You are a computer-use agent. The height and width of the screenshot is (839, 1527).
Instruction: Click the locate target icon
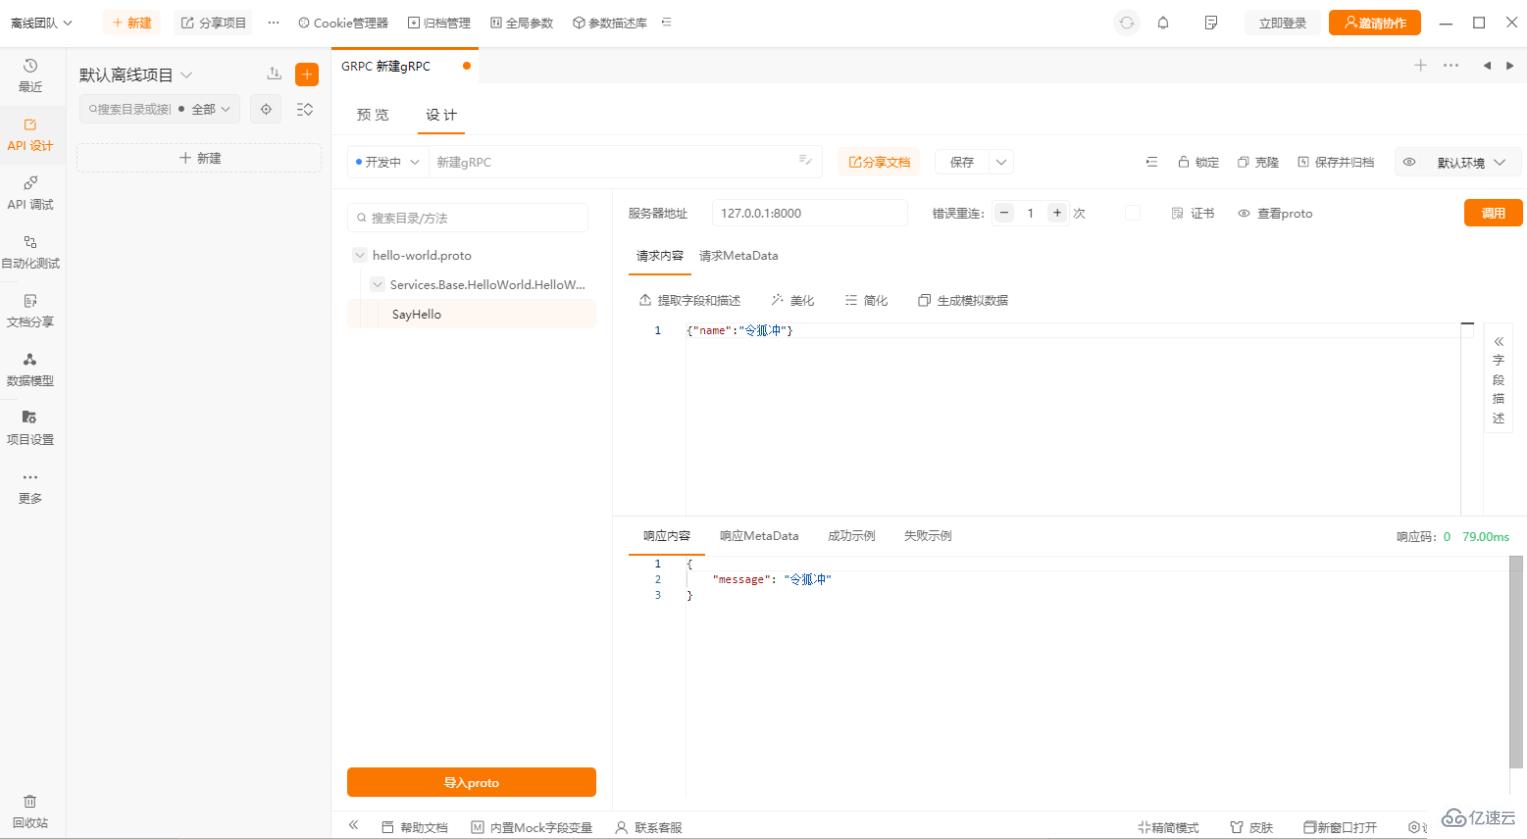(266, 109)
